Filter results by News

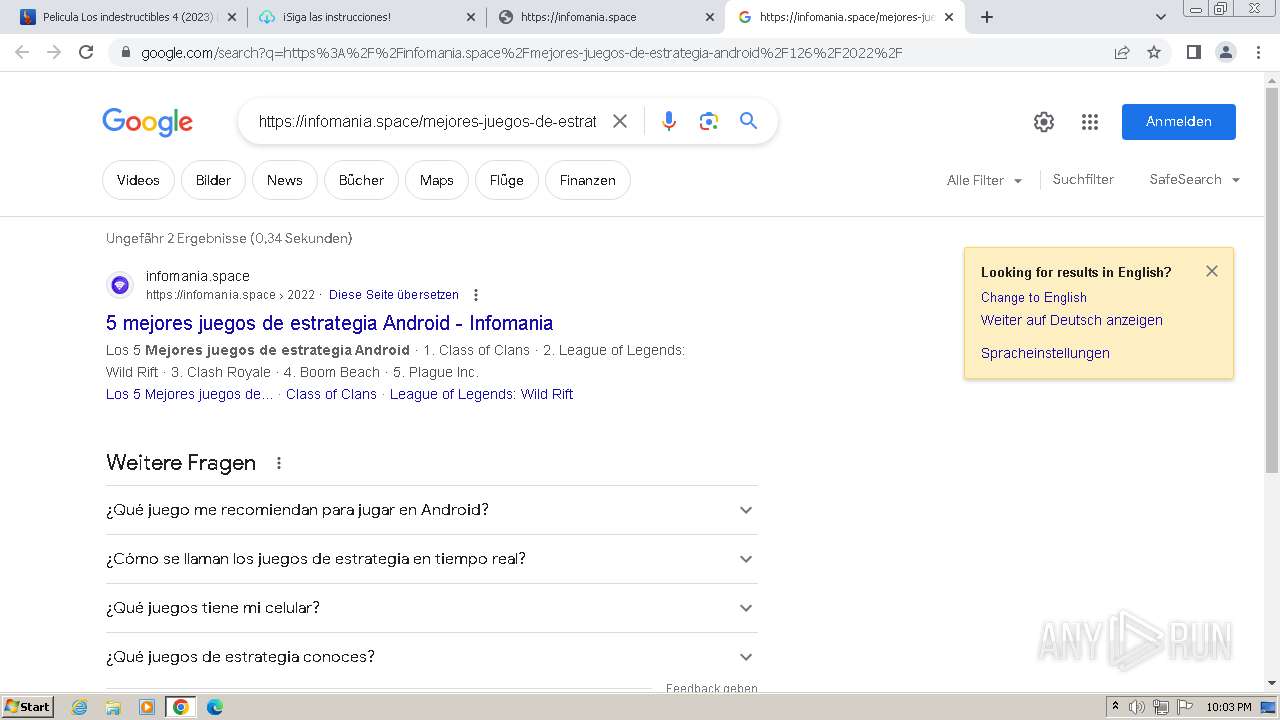click(284, 180)
